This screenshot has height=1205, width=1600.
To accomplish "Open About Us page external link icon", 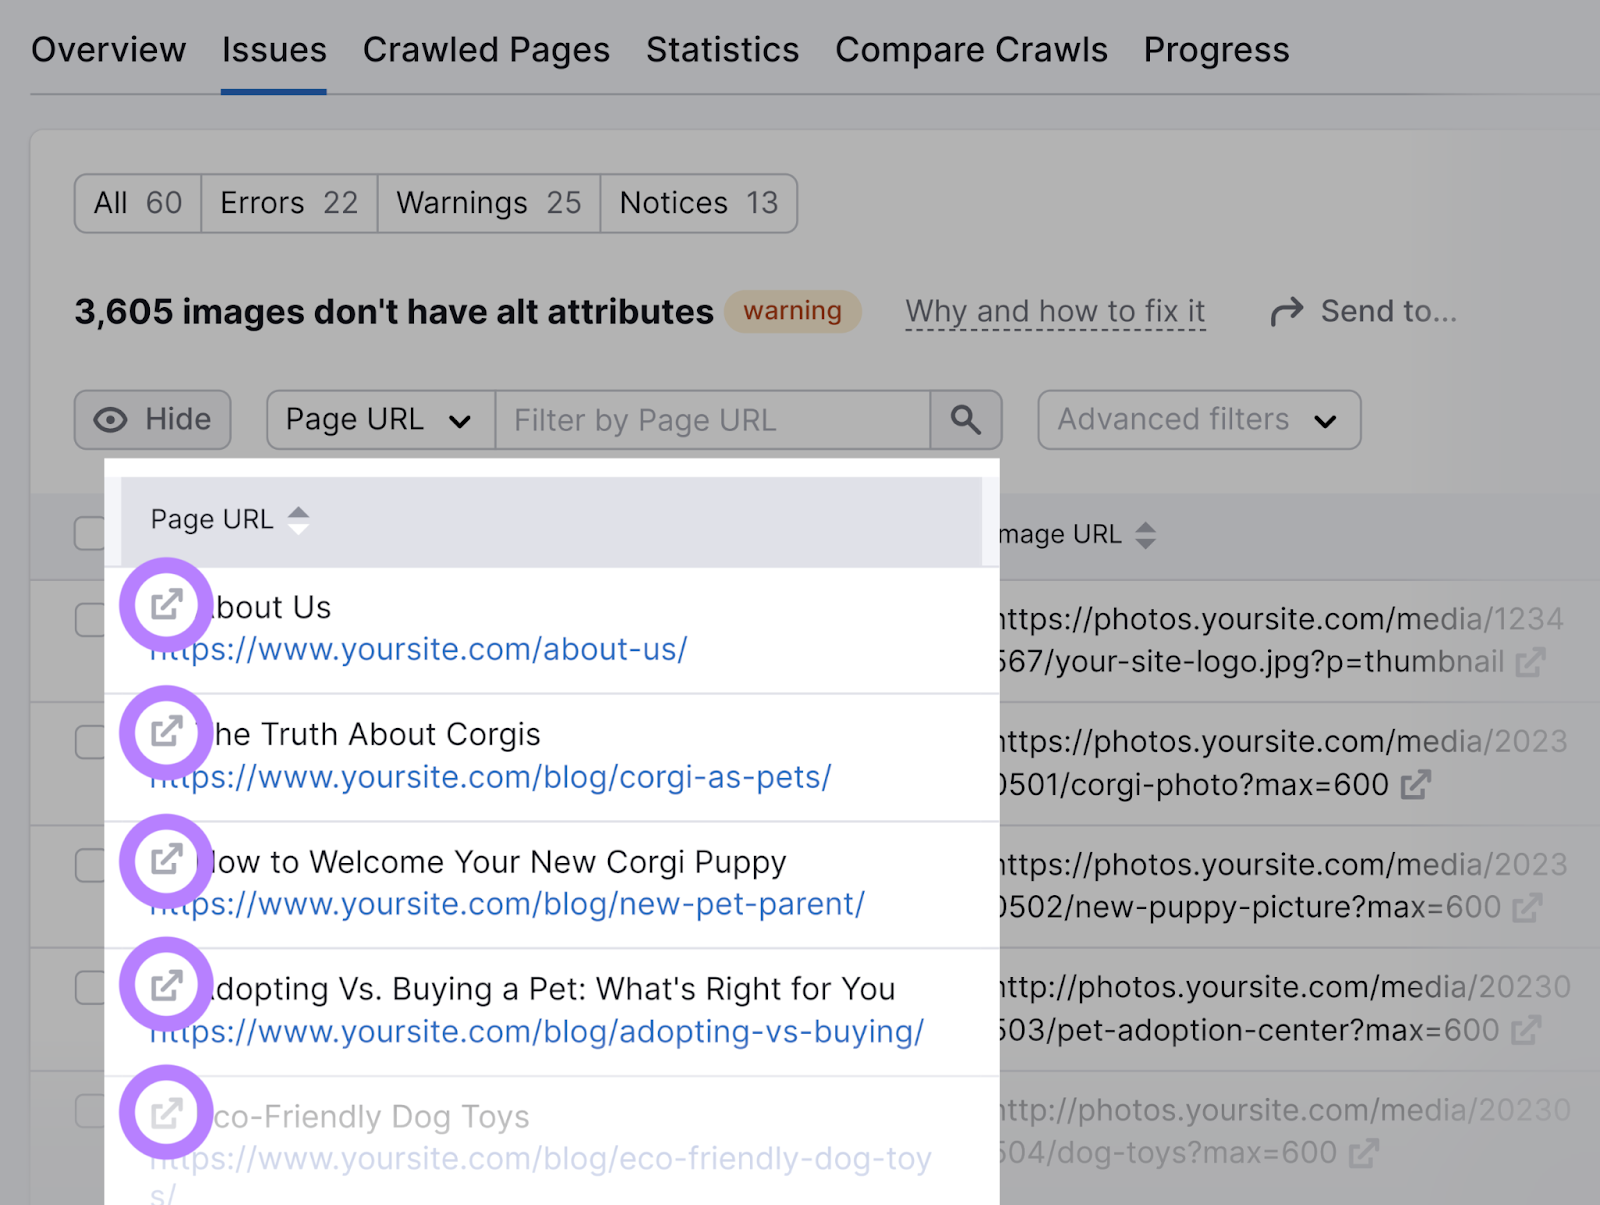I will click(166, 604).
